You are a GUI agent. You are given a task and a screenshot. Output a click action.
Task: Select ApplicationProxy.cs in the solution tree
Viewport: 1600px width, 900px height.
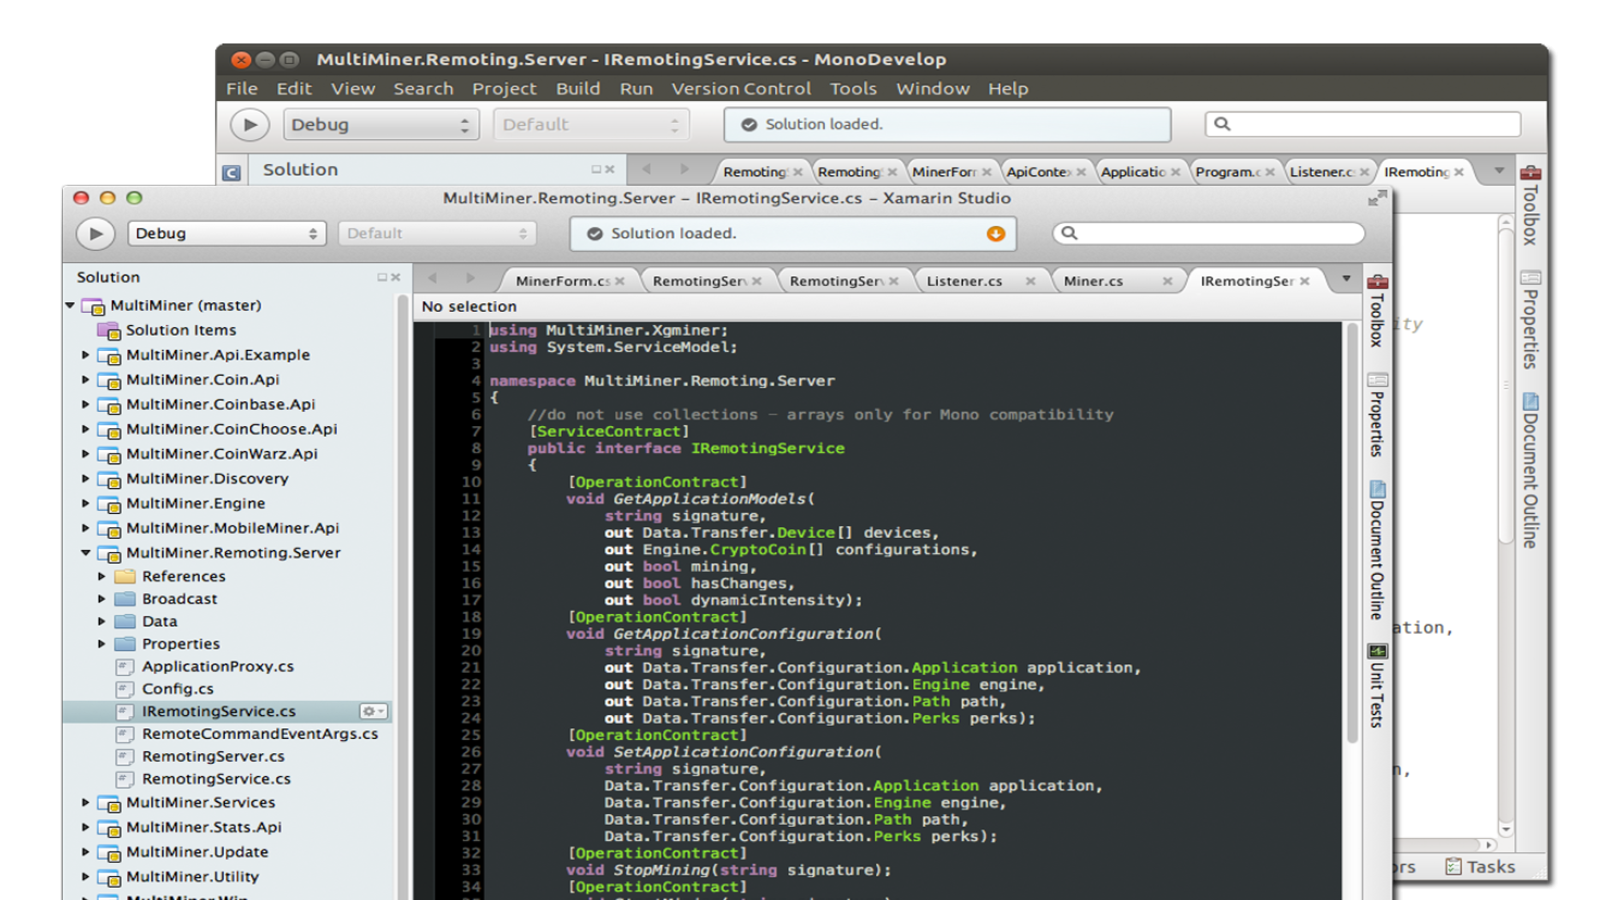218,666
